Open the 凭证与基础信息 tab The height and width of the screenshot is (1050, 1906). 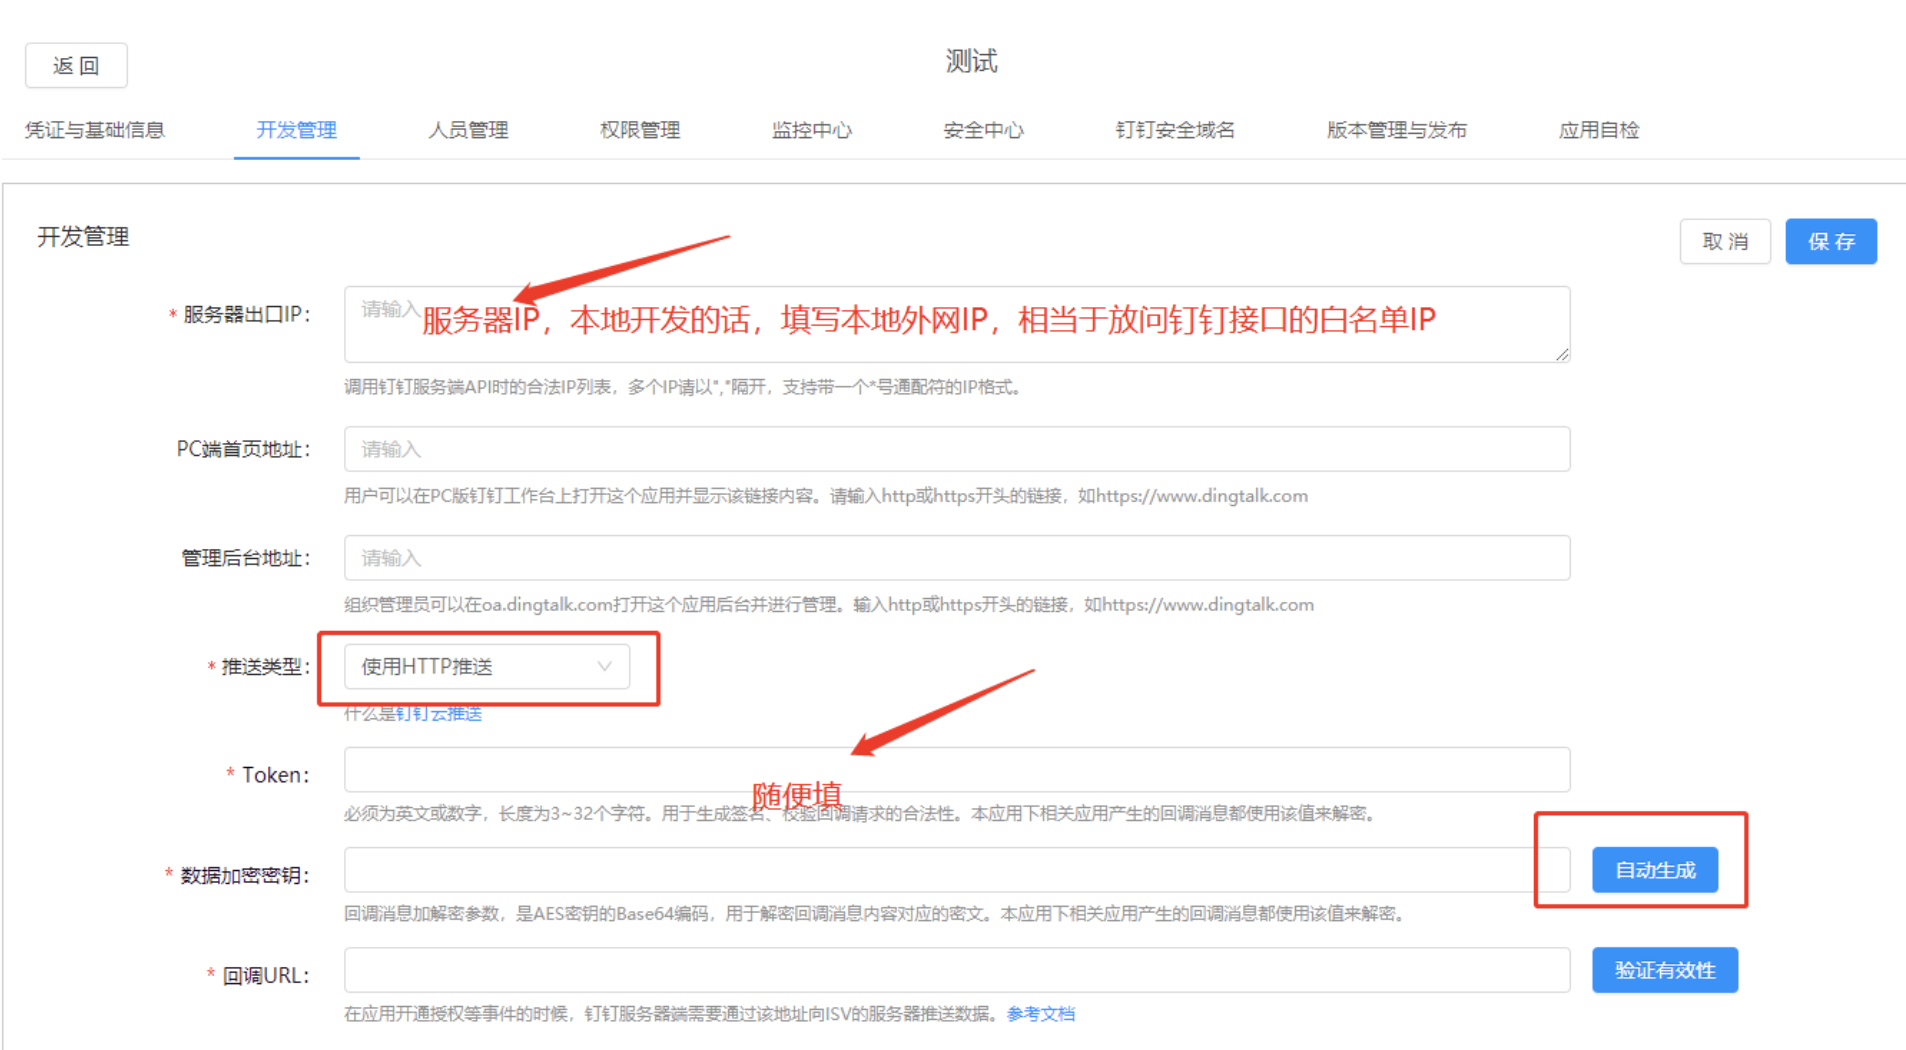95,130
